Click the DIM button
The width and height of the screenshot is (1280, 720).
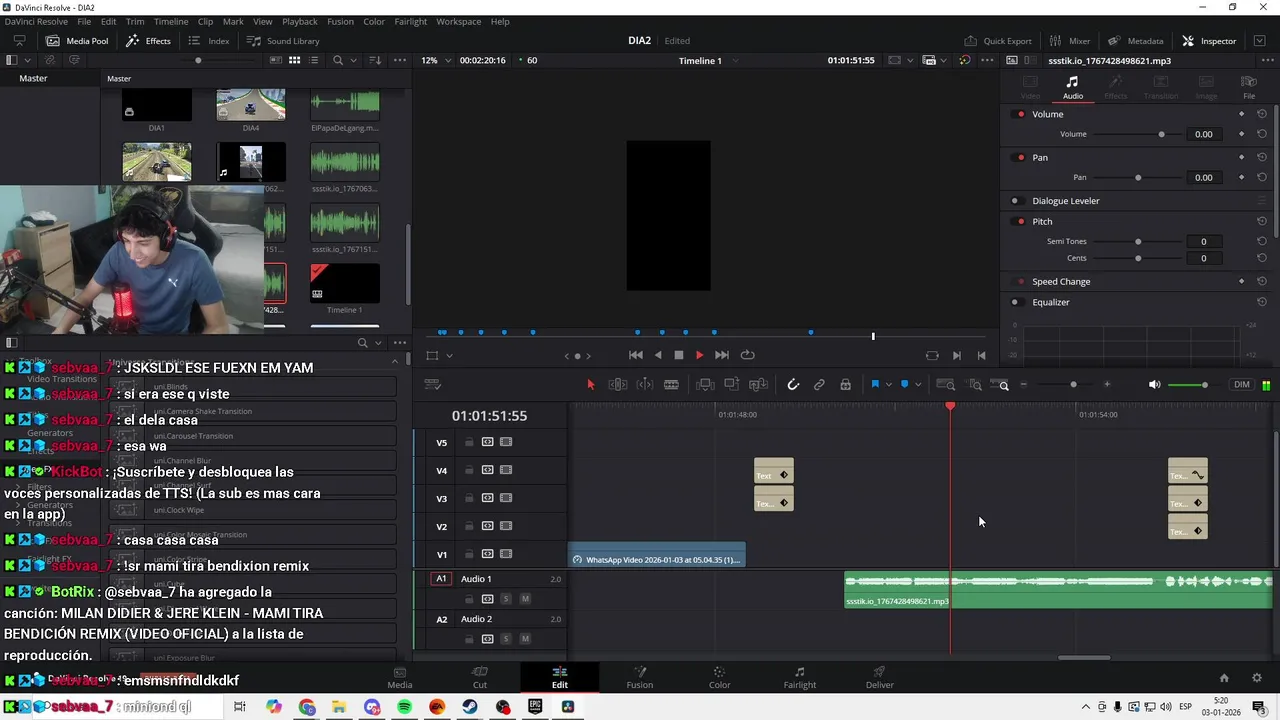tap(1242, 385)
